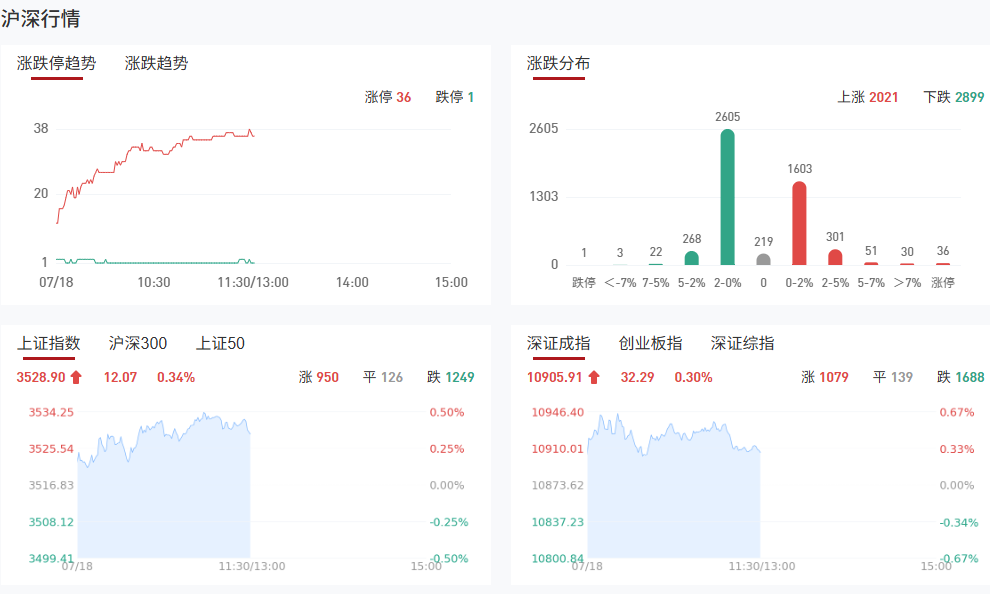Click the 上涨 2021 count label

[x=867, y=97]
